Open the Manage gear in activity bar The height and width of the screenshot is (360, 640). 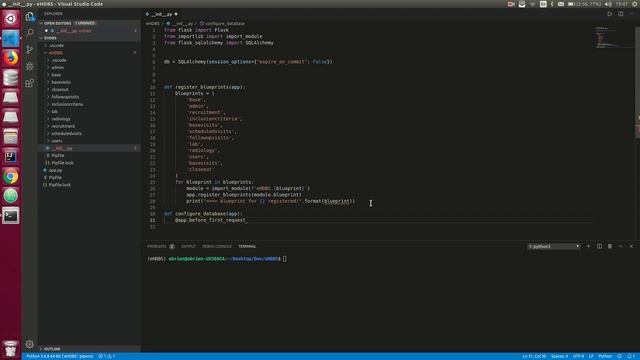coord(30,344)
